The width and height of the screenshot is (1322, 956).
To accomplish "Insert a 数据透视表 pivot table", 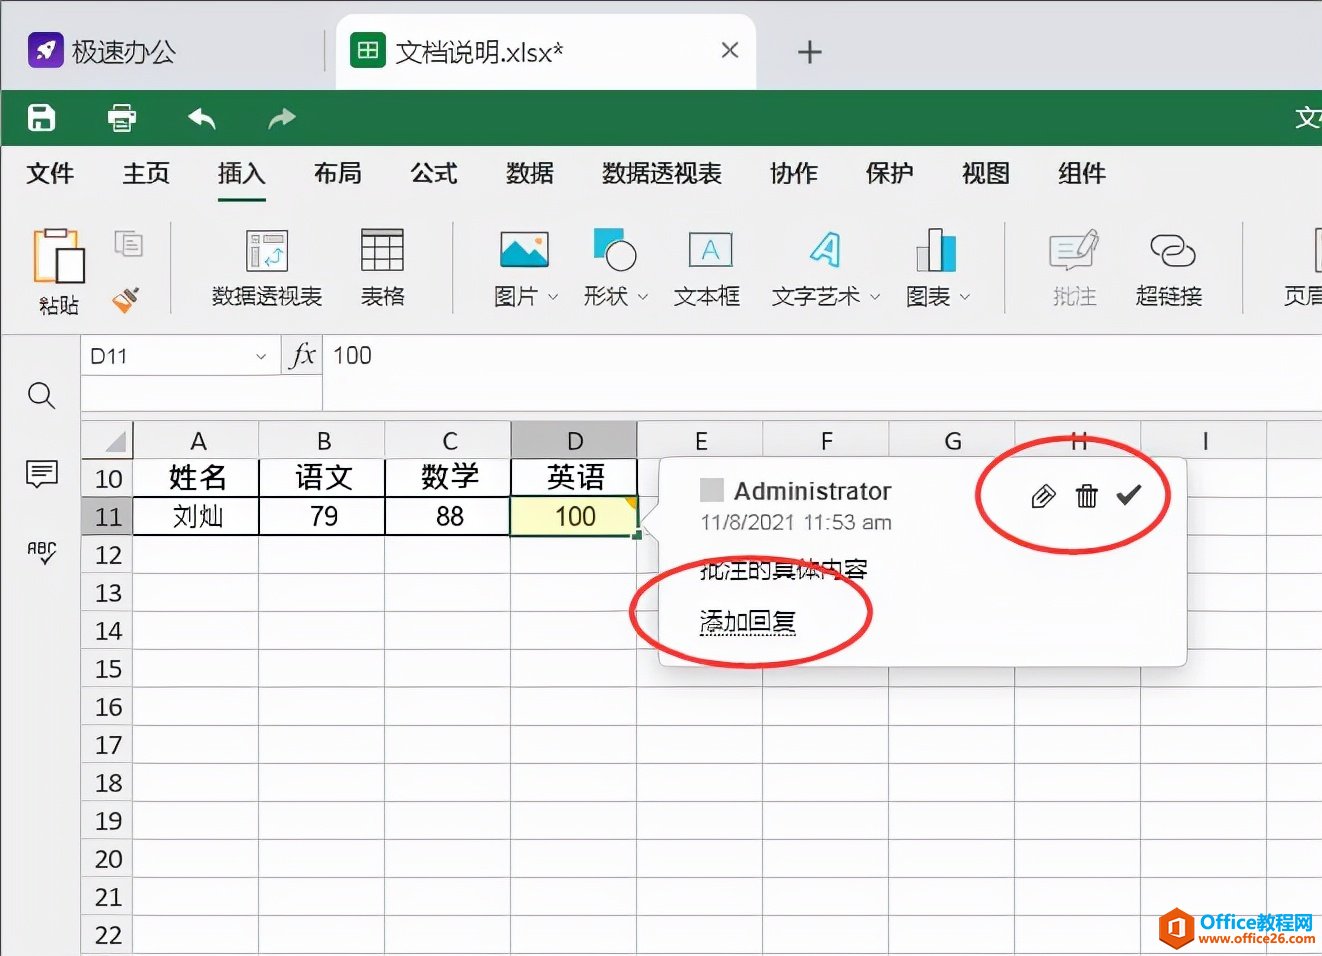I will [267, 265].
